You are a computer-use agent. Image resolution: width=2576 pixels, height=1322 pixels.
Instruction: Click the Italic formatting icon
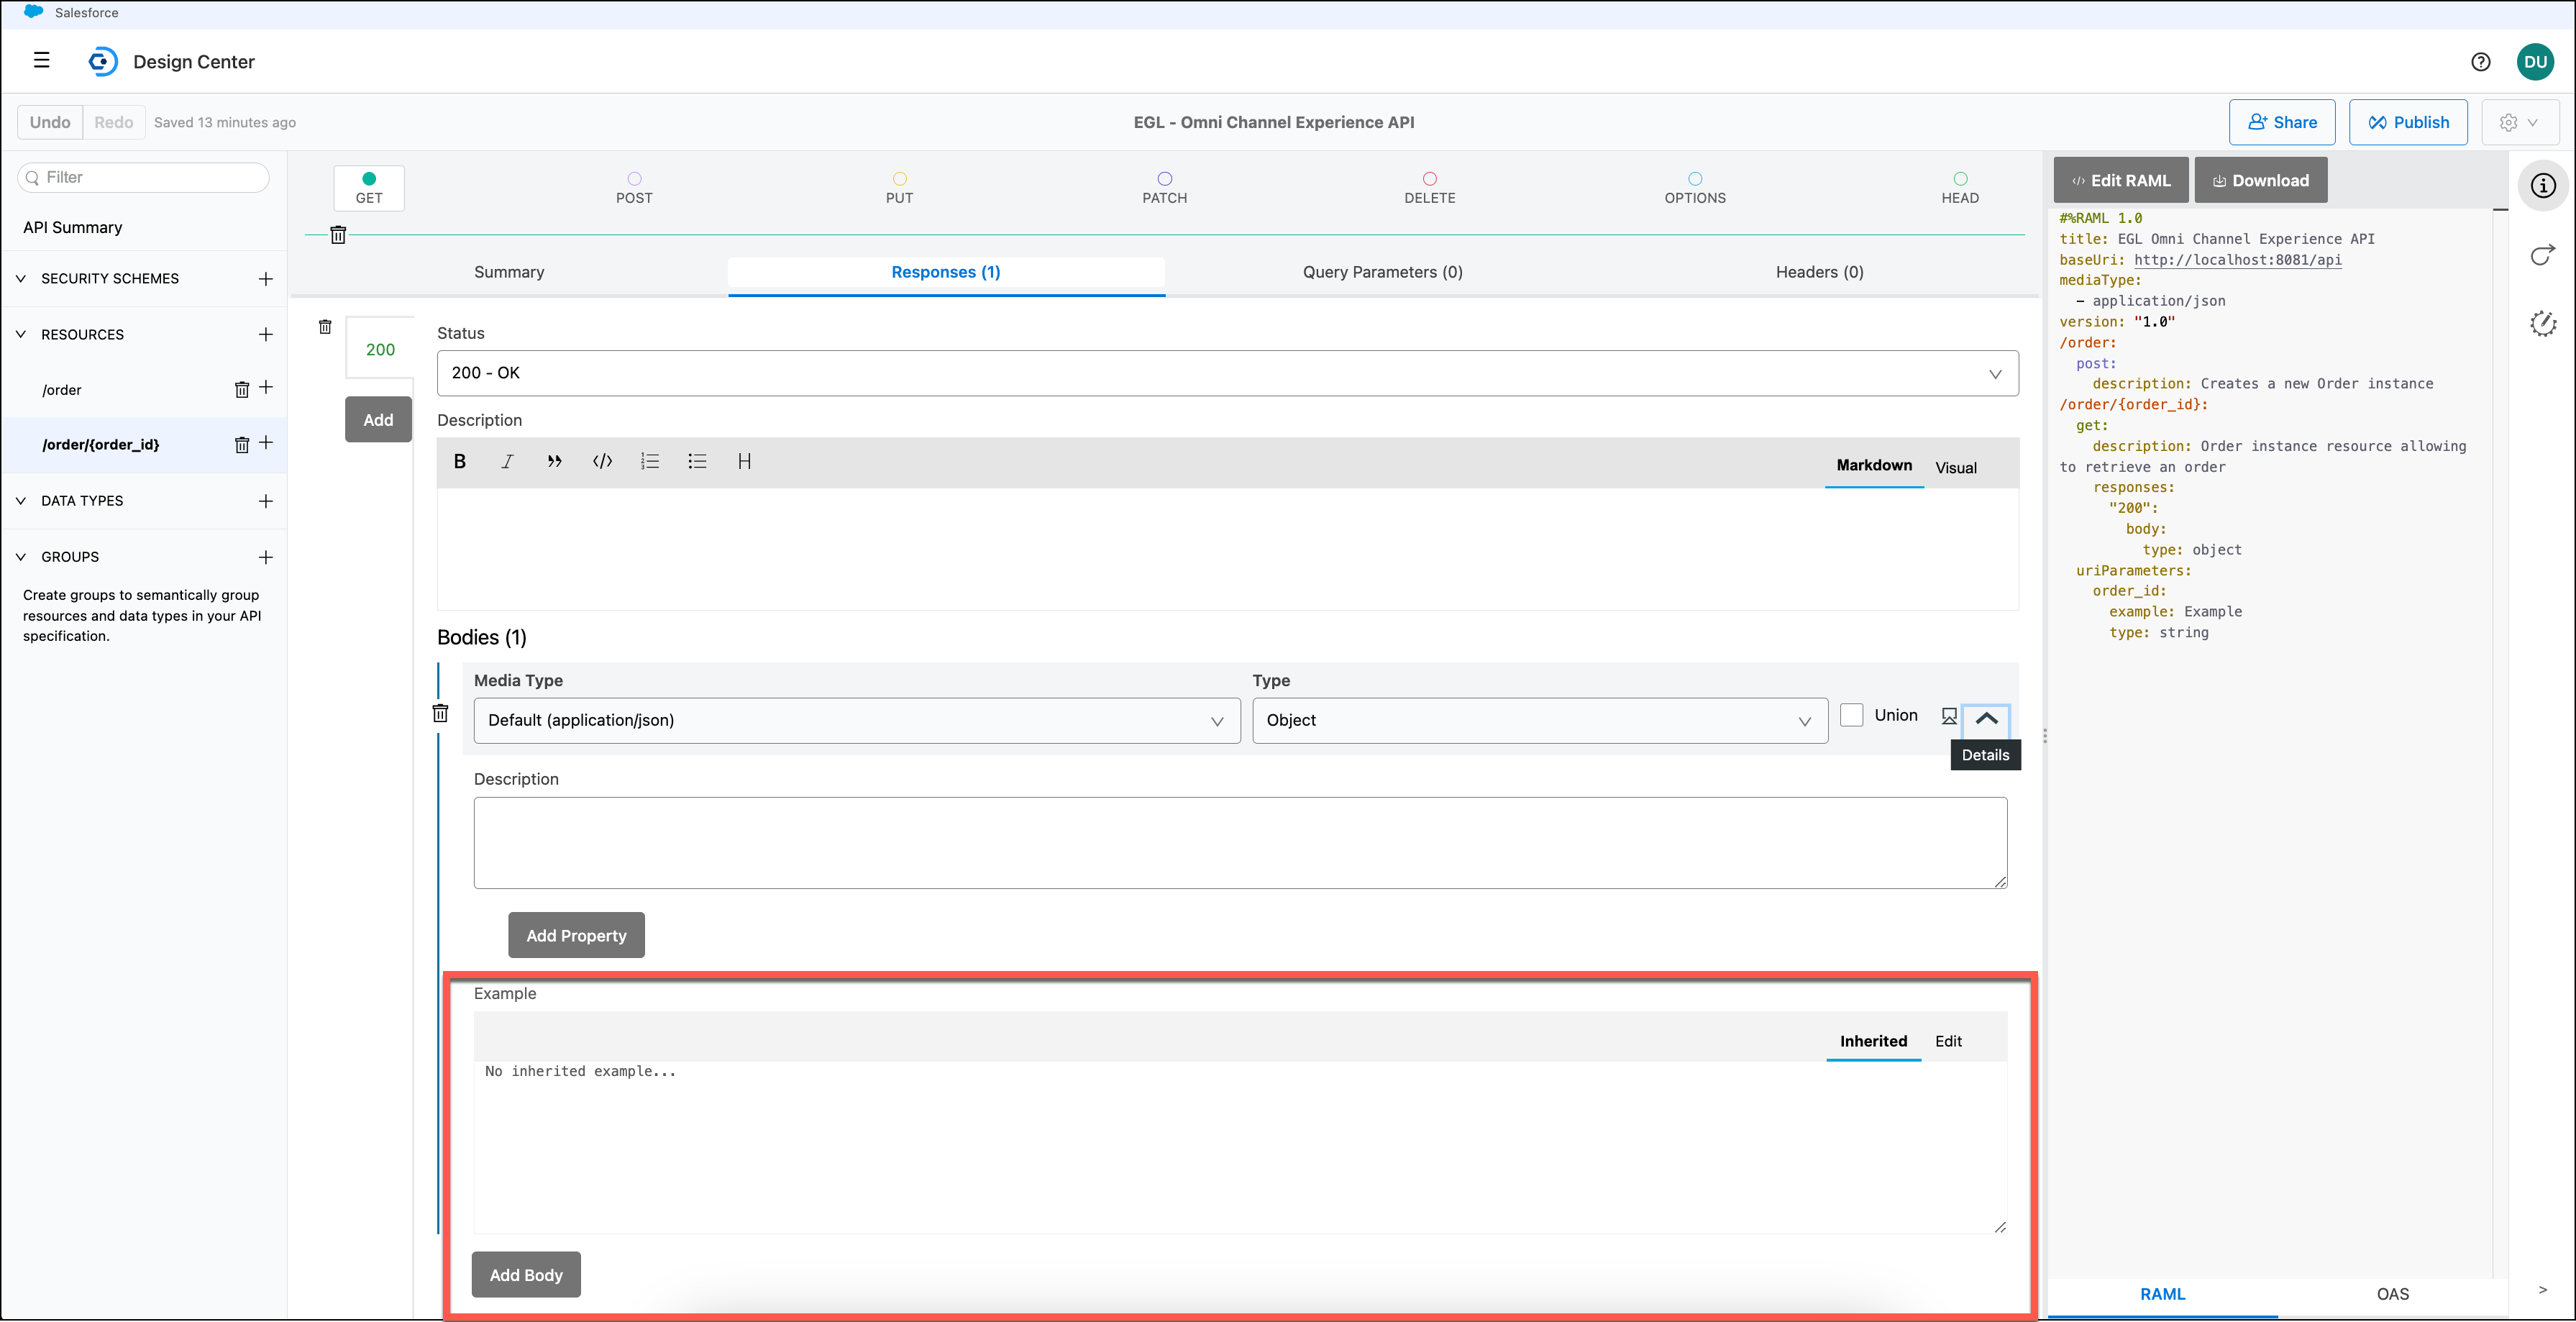tap(507, 461)
